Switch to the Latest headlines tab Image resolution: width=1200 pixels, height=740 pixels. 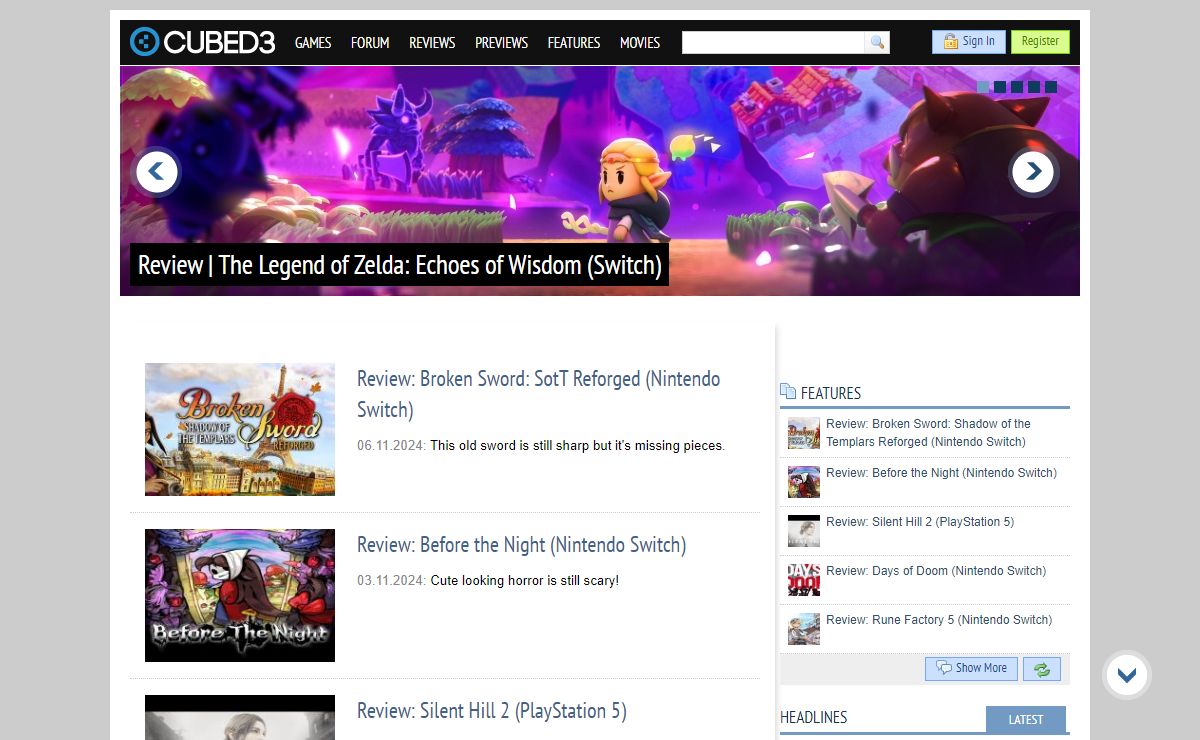pyautogui.click(x=1026, y=720)
